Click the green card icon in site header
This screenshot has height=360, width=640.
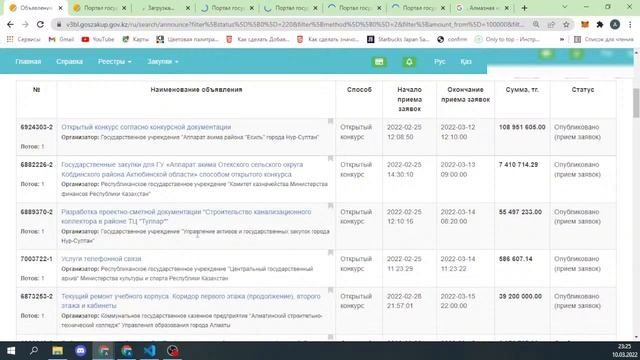coord(379,62)
